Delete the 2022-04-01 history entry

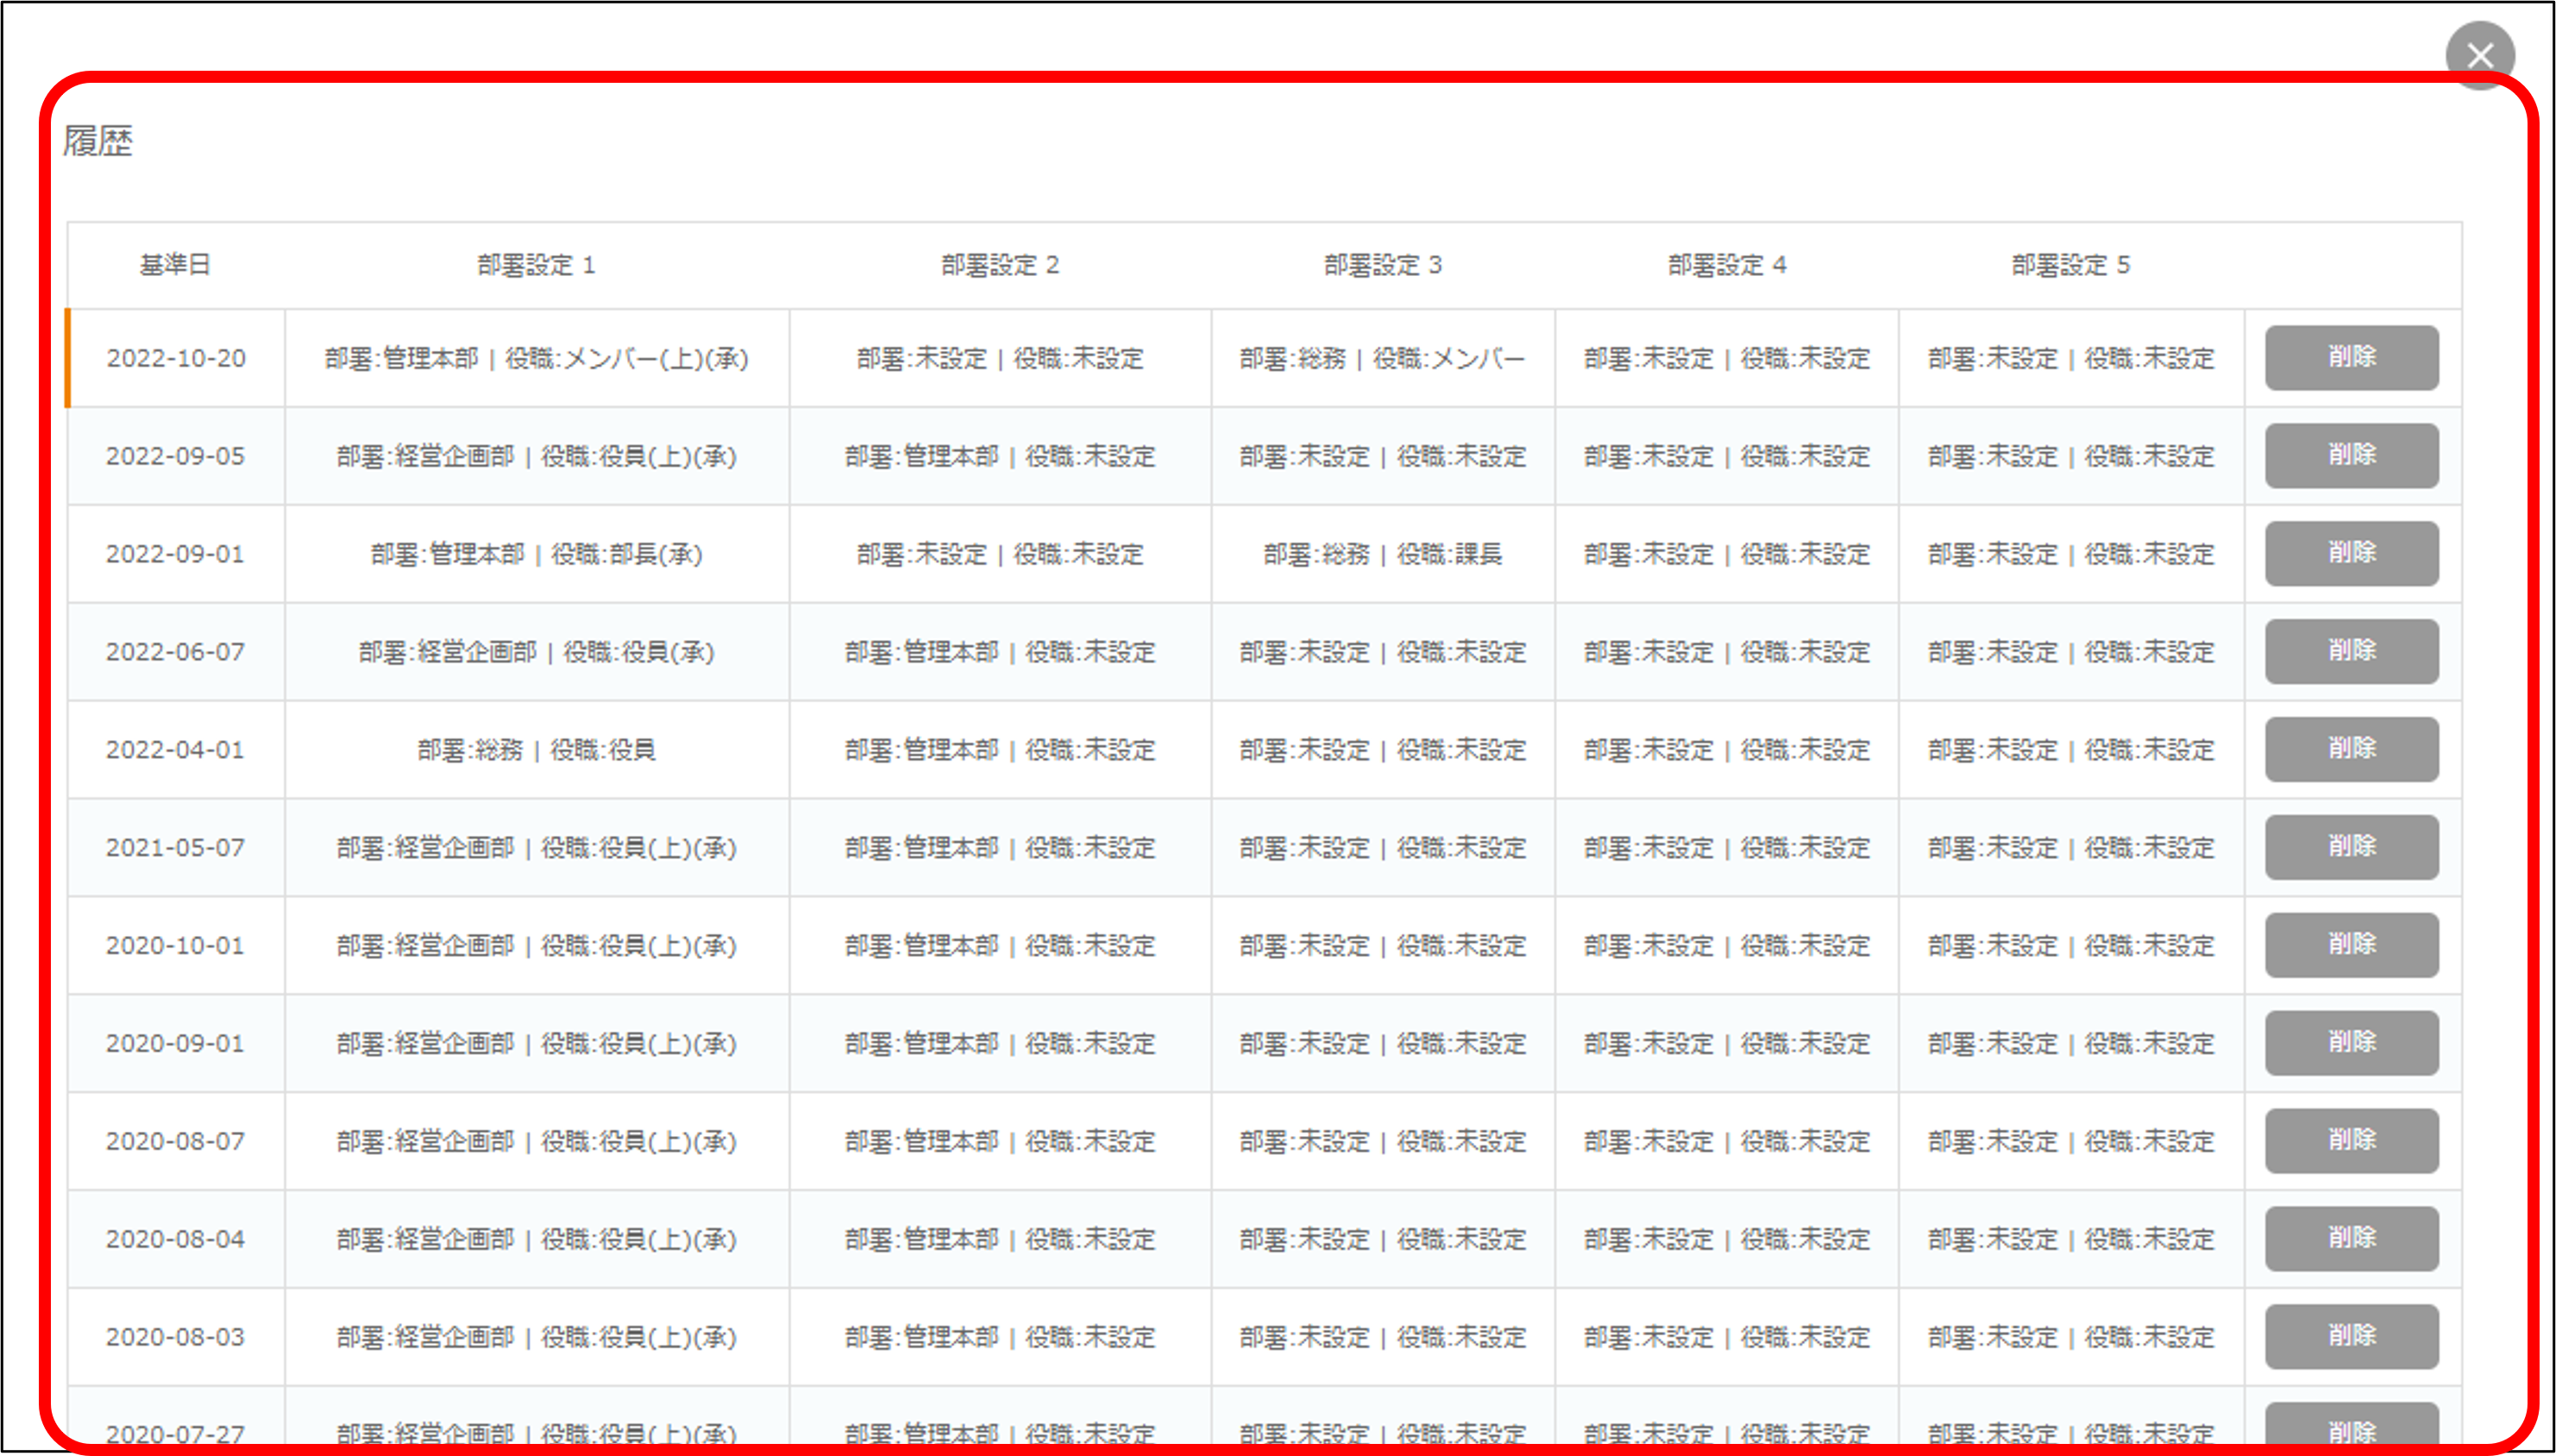tap(2351, 749)
